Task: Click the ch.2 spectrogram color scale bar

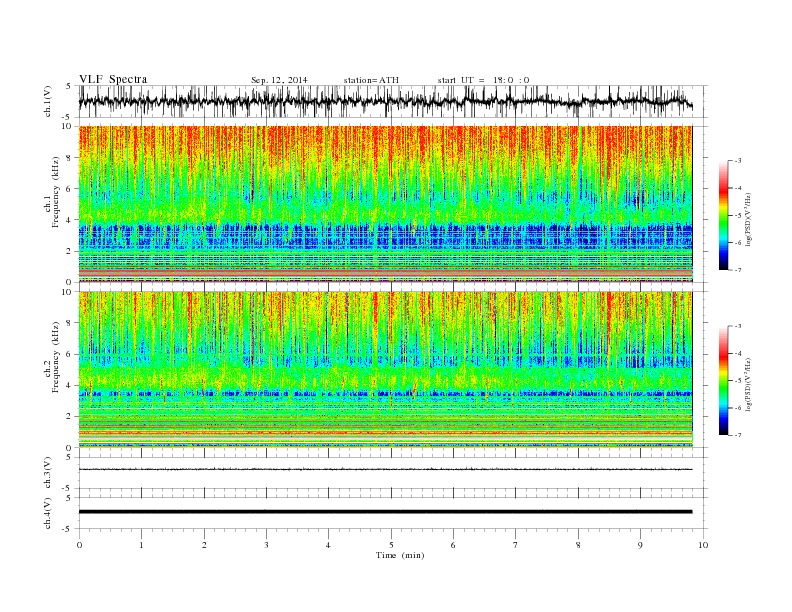Action: [x=723, y=381]
